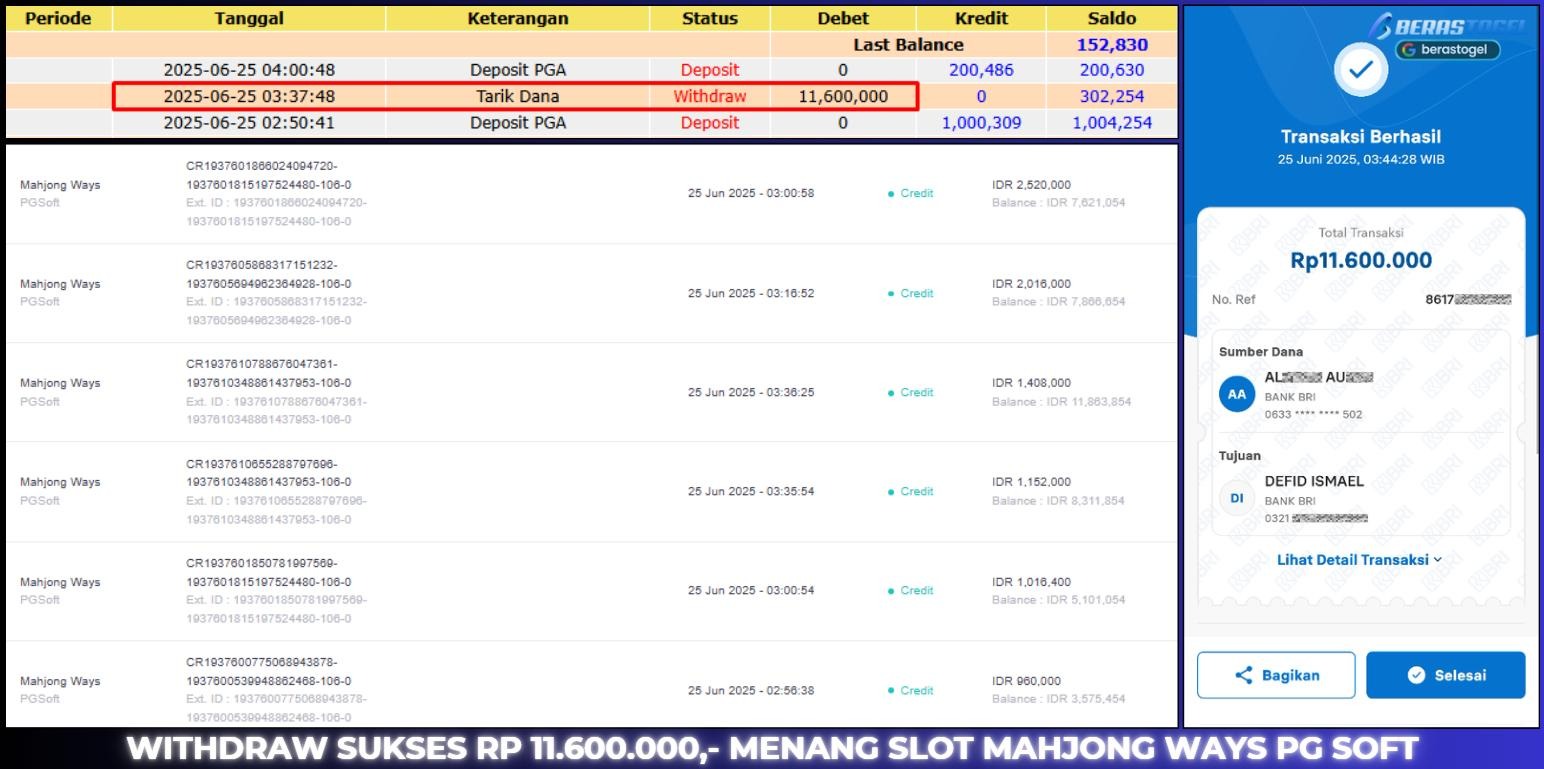Select the date 2025-06-25 02:50:41
The image size is (1544, 769).
pos(249,122)
